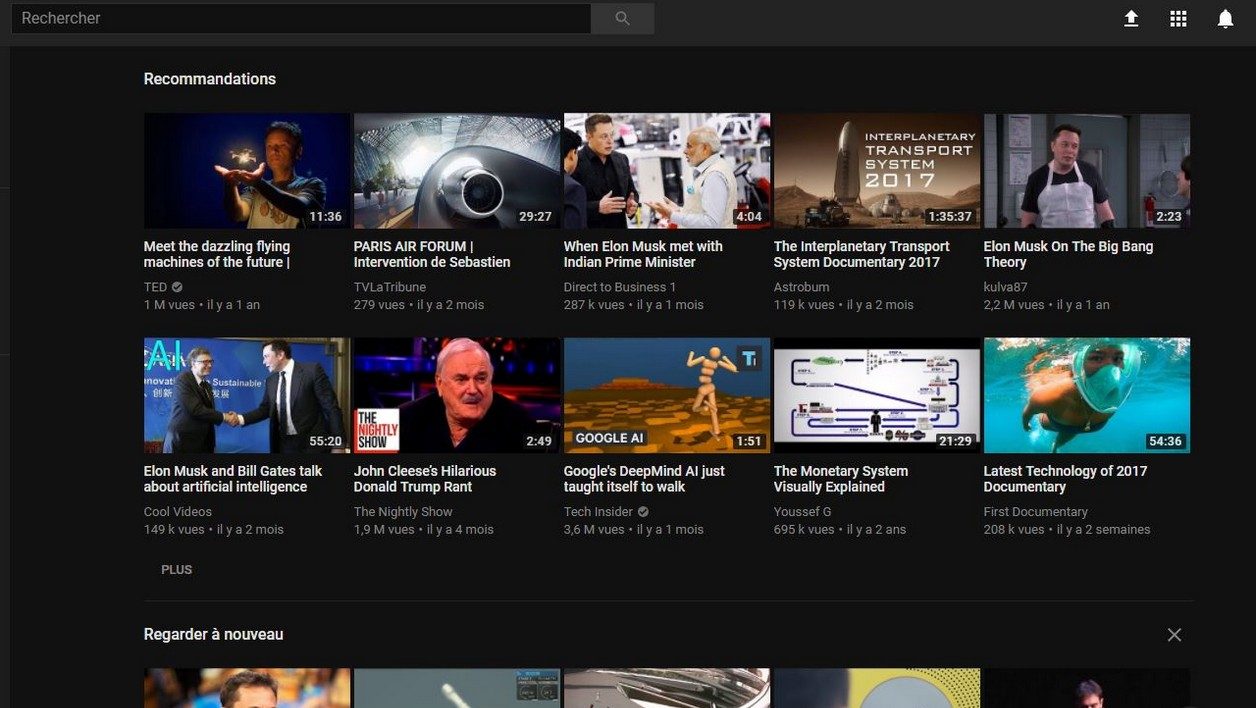This screenshot has width=1256, height=708.
Task: Go to the kulva87 channel
Action: point(1006,287)
